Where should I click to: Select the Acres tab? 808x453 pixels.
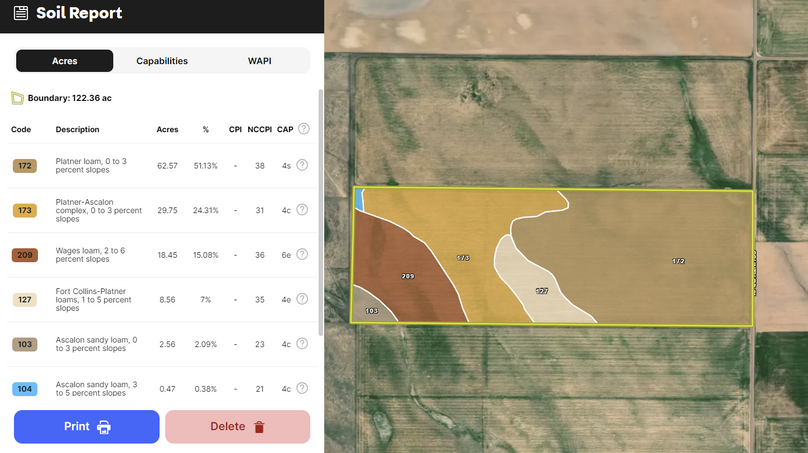click(x=64, y=61)
